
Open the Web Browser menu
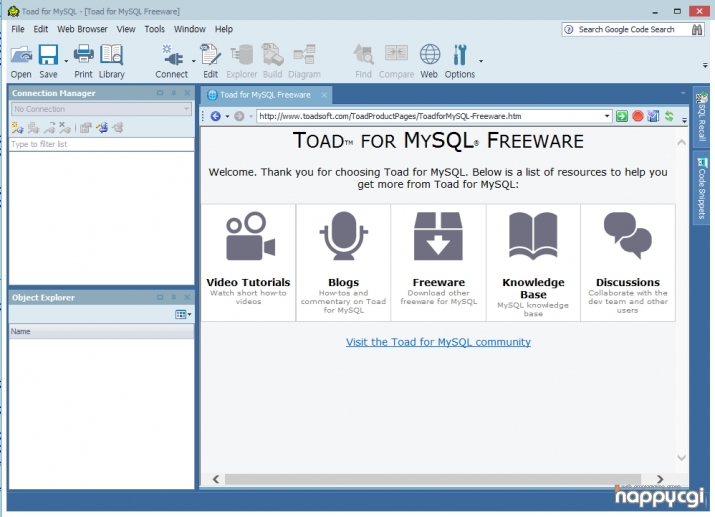click(x=82, y=29)
